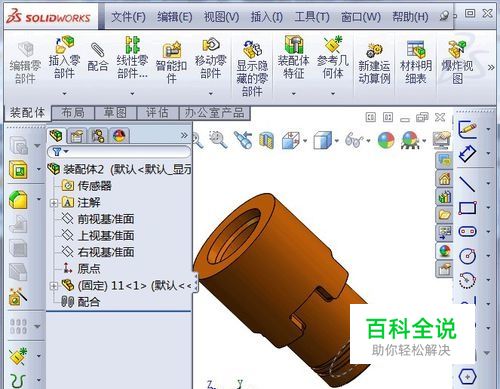
Task: Click the hide/show items glasses icon
Action: click(x=354, y=140)
